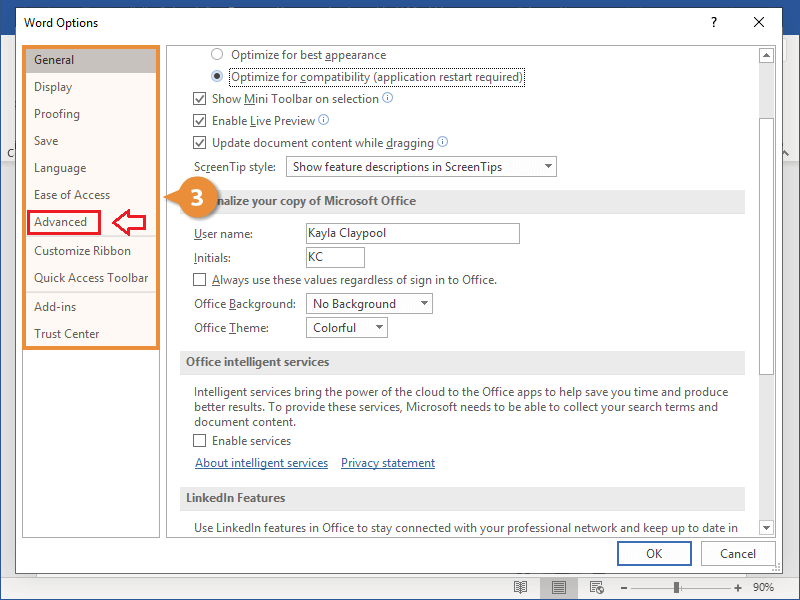
Task: Open the Trust Center category
Action: pos(91,334)
